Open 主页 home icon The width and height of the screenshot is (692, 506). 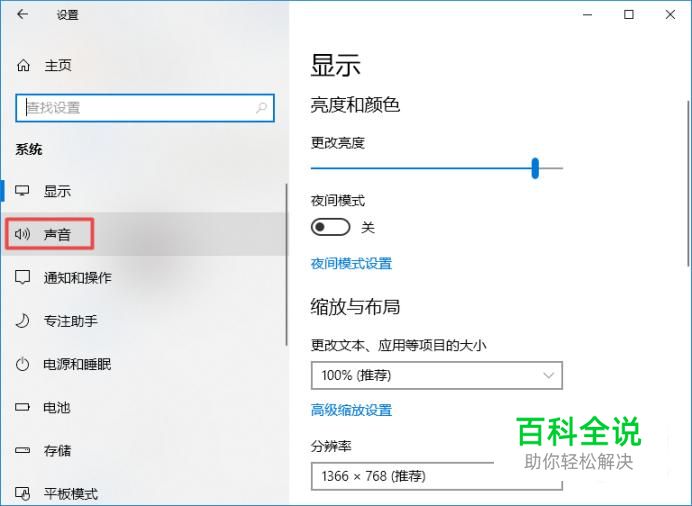[23, 66]
